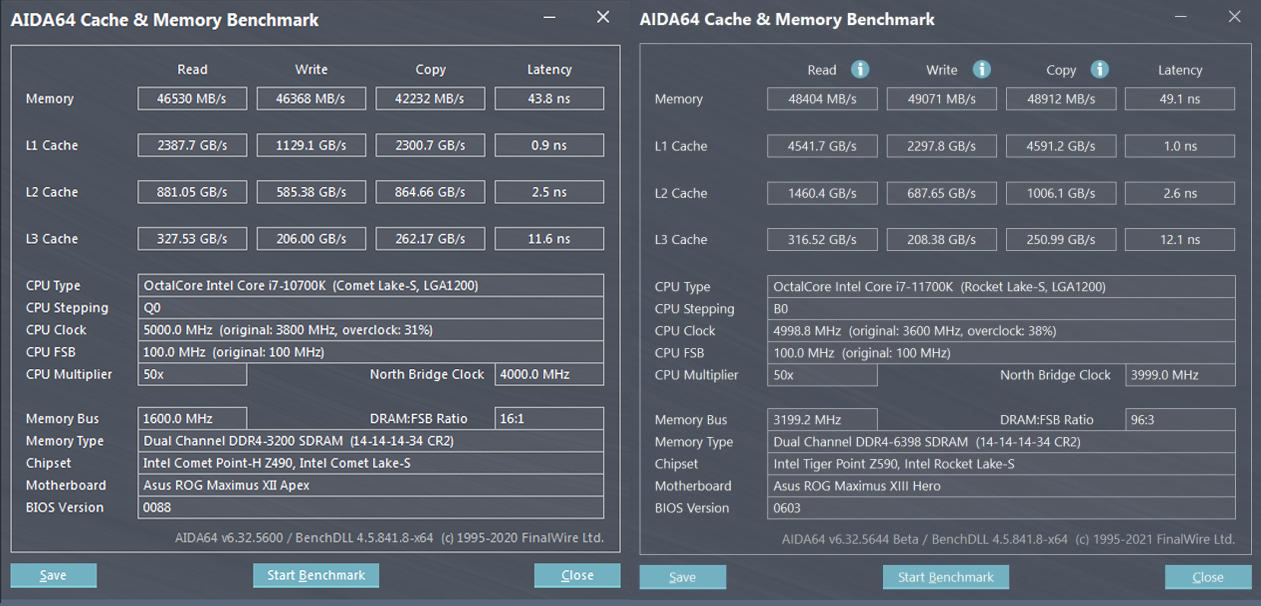
Task: Select memory write value 46368 MB/s
Action: 311,98
